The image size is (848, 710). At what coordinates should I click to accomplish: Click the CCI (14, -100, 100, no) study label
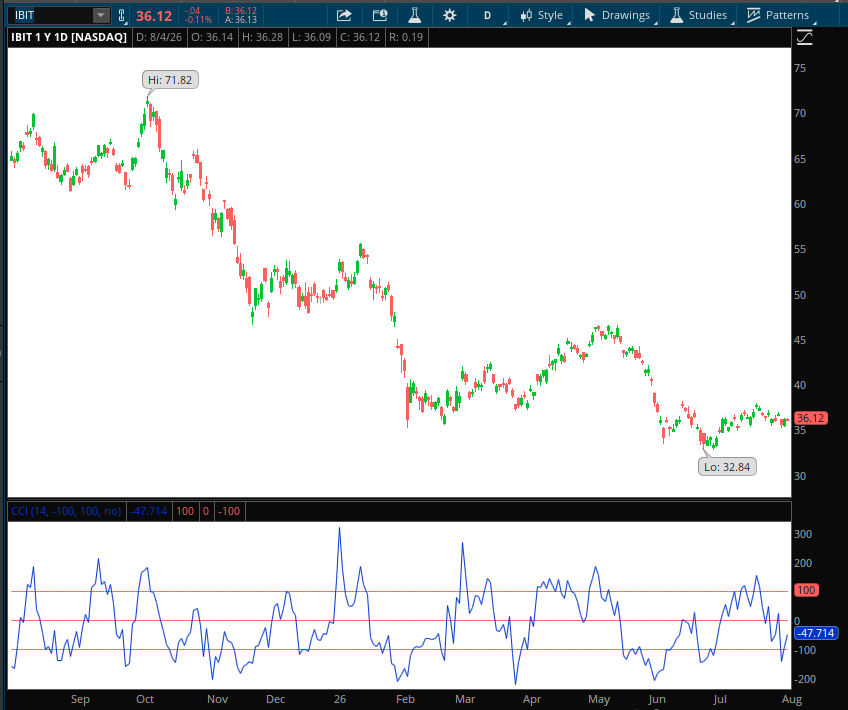pos(66,511)
